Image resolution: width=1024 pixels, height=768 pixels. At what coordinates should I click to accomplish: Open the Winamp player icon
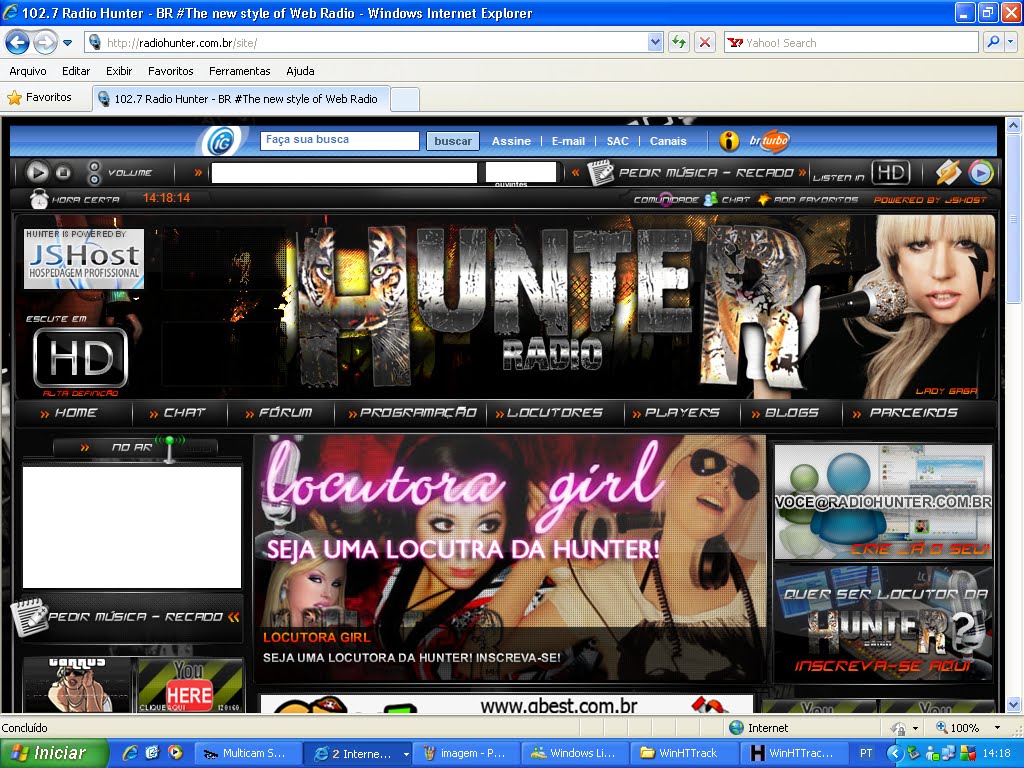pos(948,173)
